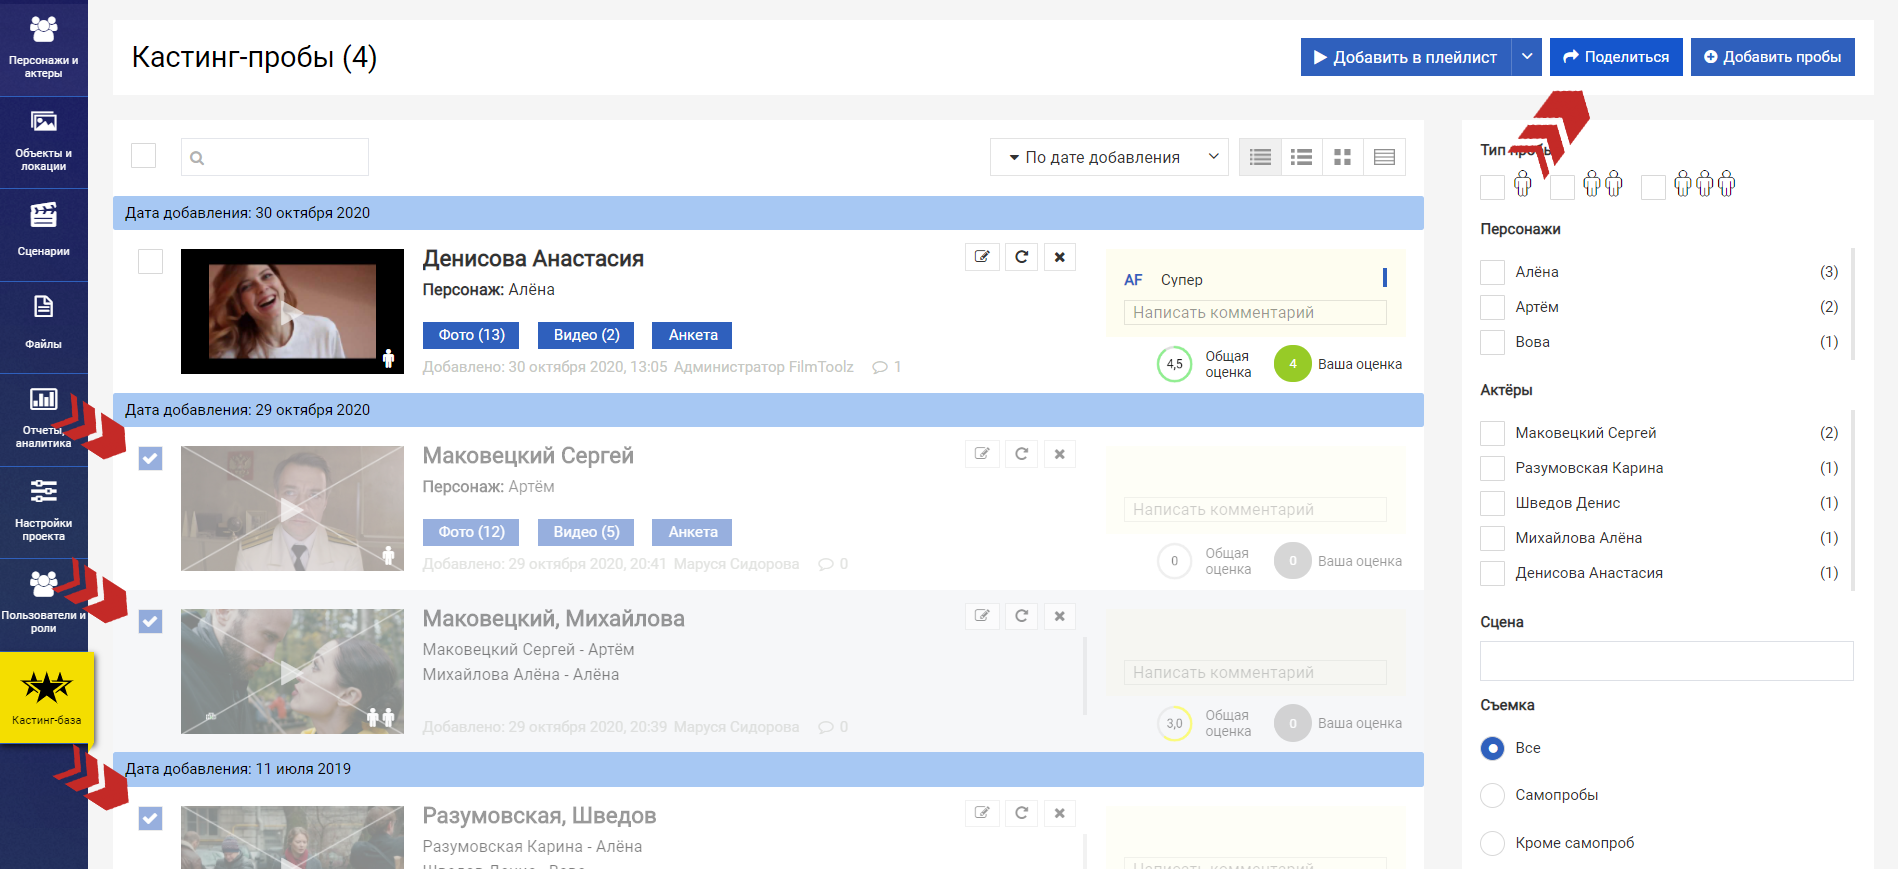Viewport: 1898px width, 869px height.
Task: Open Персонажи и актеры sidebar section
Action: click(x=44, y=47)
